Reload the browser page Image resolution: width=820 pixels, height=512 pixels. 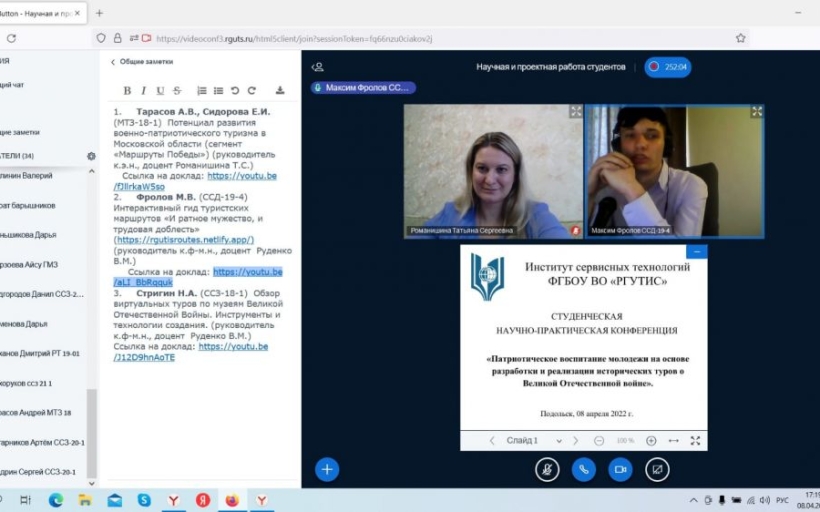(x=11, y=38)
